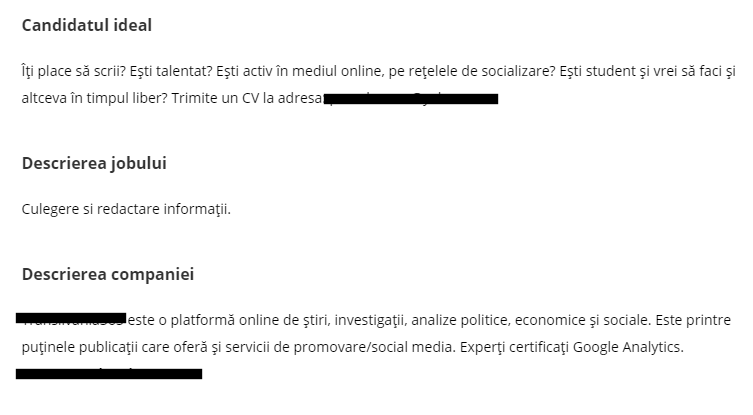Click the words "Google Analytics"
The image size is (753, 415).
click(x=633, y=347)
